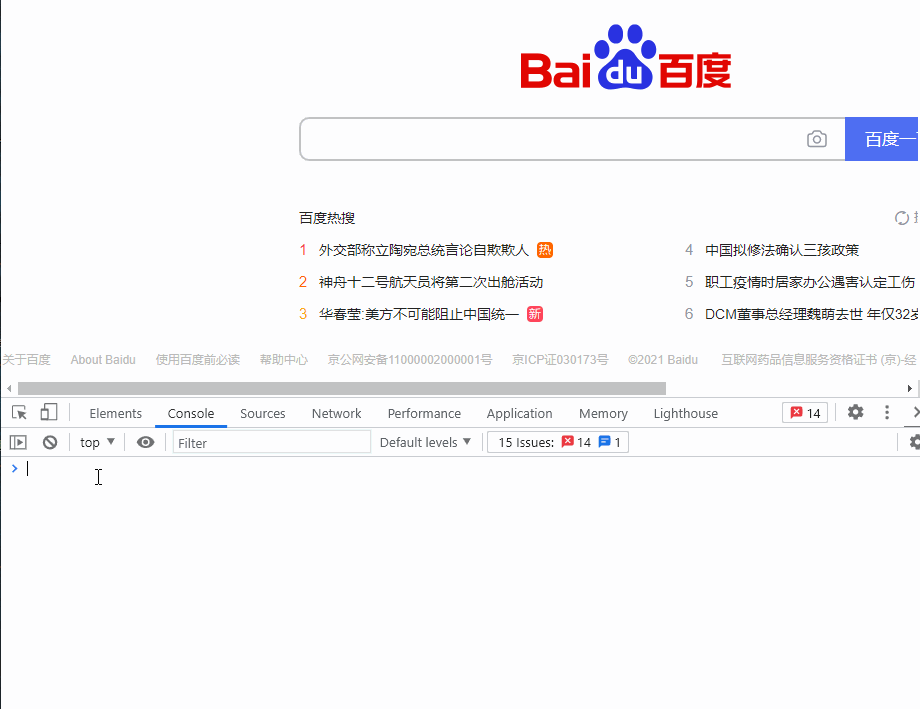Image resolution: width=920 pixels, height=709 pixels.
Task: Open 神舟十二号航天员将第二次出舱活动 link
Action: tap(431, 282)
